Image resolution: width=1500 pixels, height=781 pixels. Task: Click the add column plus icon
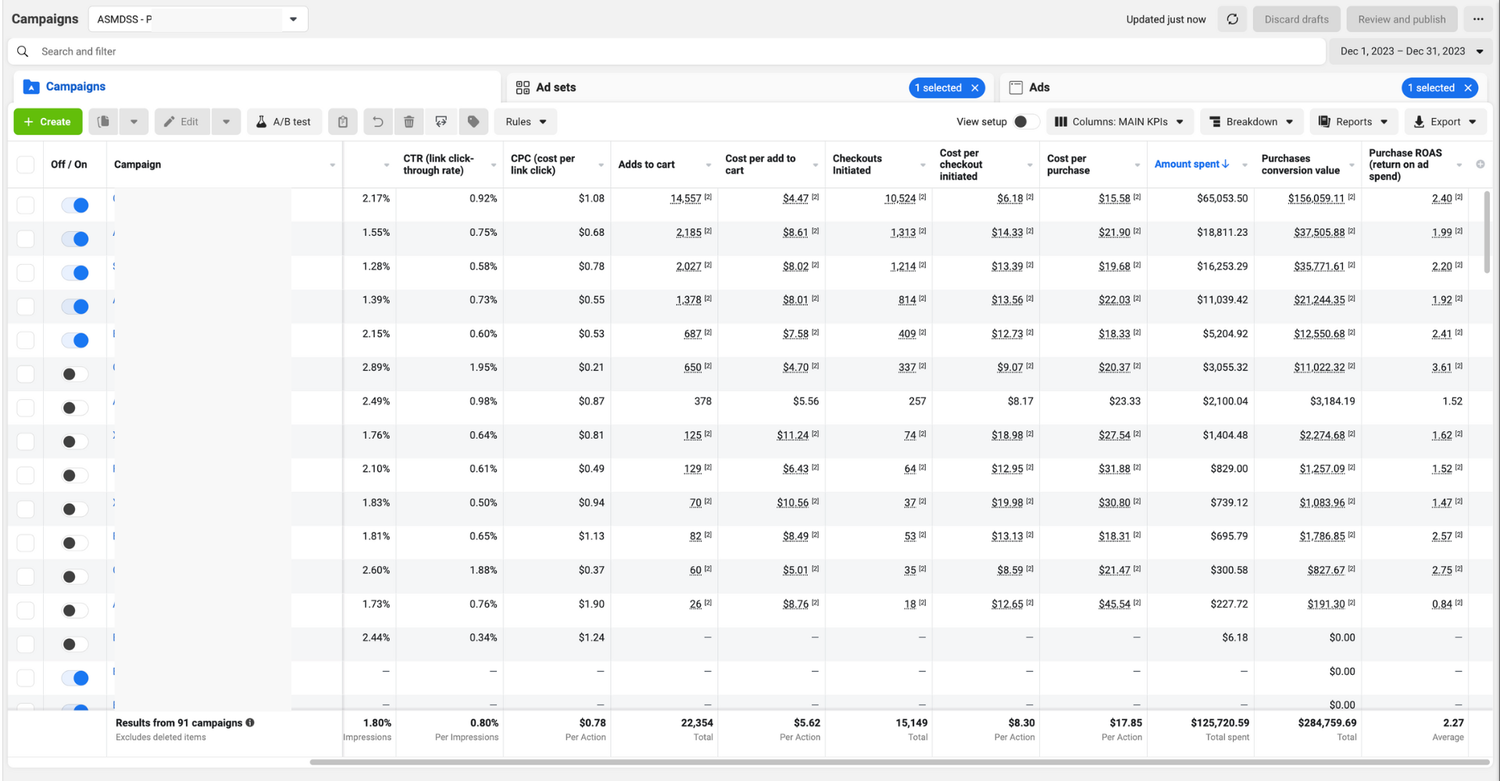(1481, 164)
